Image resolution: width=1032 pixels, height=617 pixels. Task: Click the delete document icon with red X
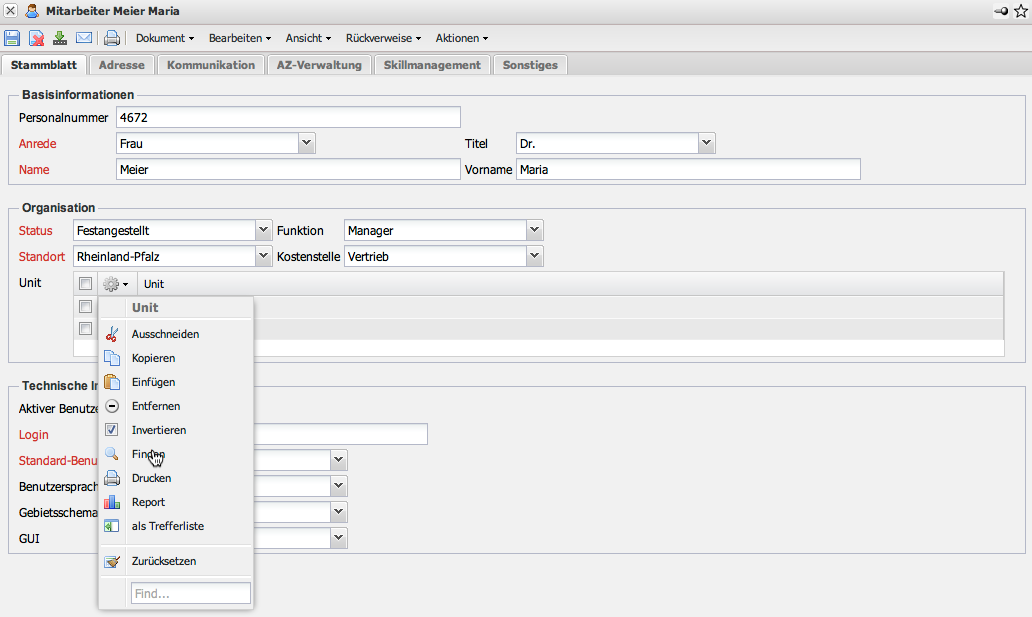[36, 38]
